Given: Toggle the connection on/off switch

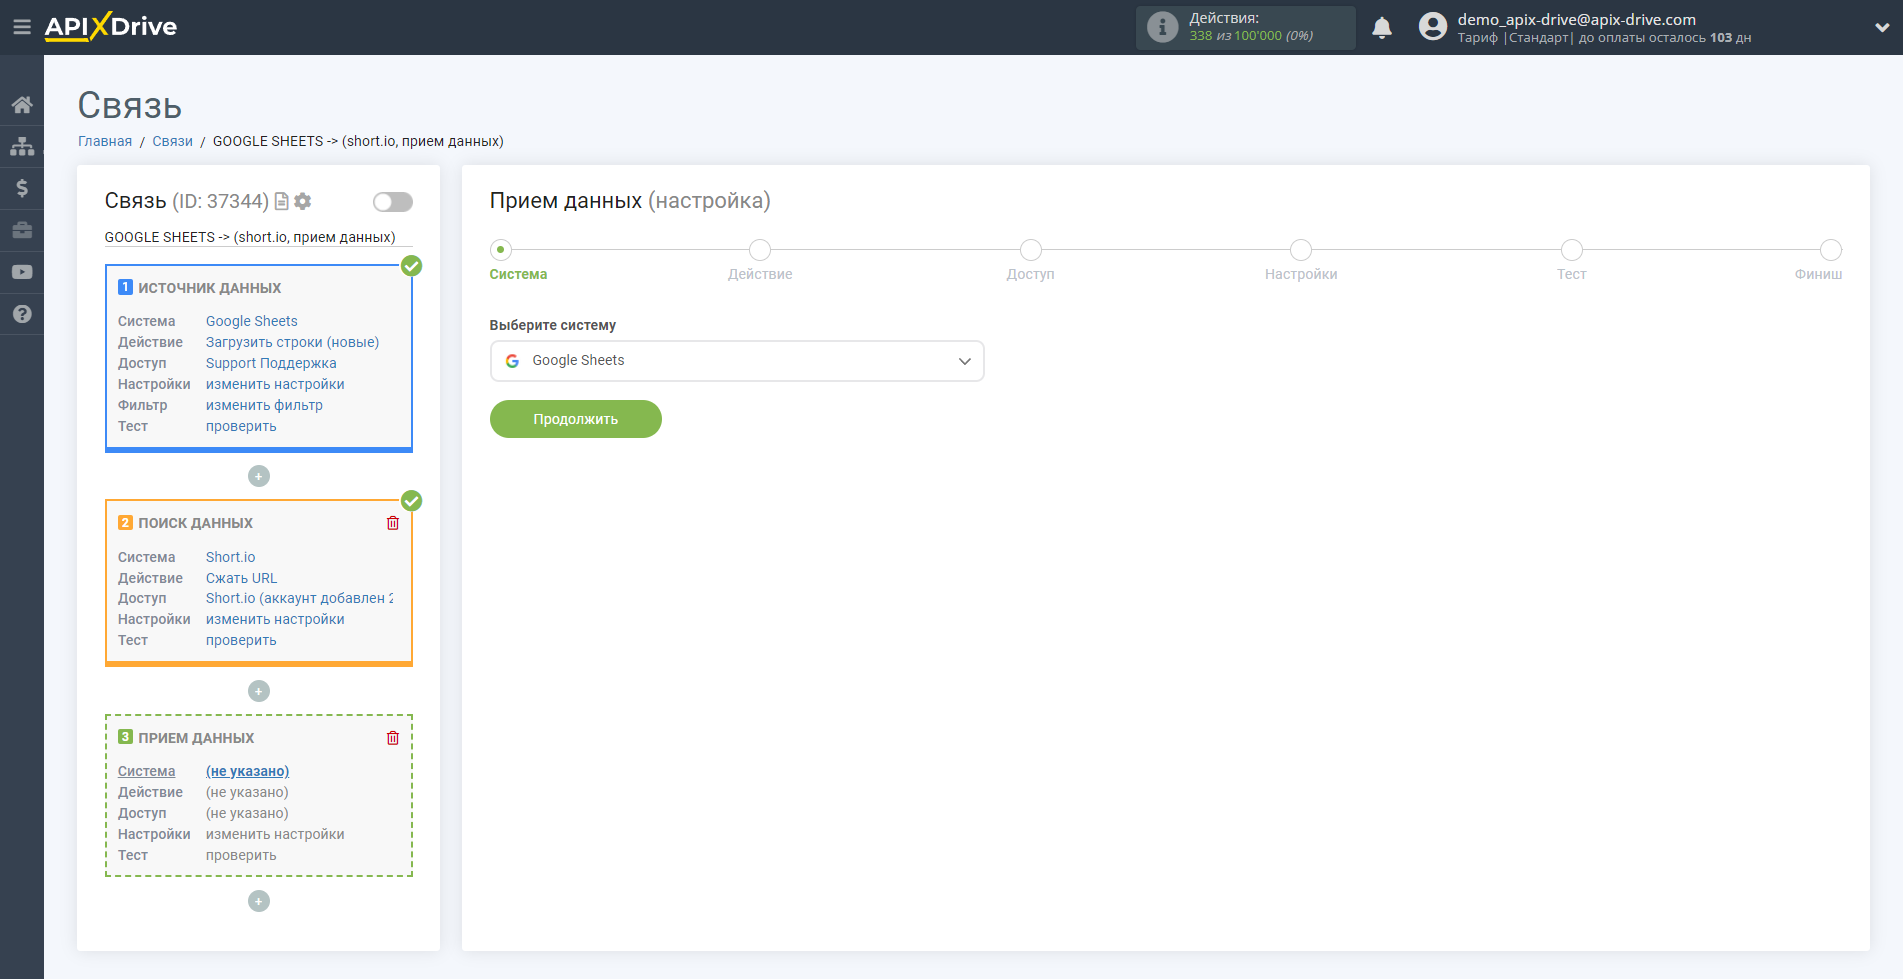Looking at the screenshot, I should tap(393, 202).
